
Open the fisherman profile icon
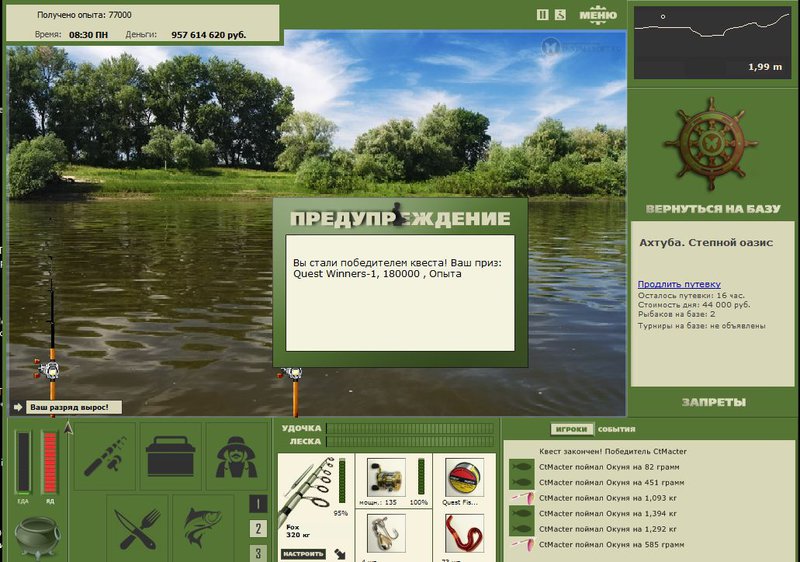(236, 455)
